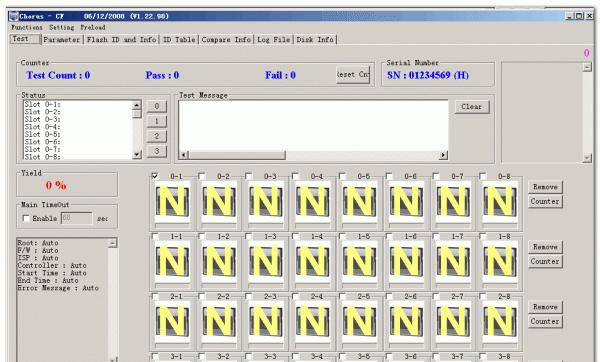The width and height of the screenshot is (600, 362).
Task: Click the Main TimeOut seconds field
Action: point(77,218)
